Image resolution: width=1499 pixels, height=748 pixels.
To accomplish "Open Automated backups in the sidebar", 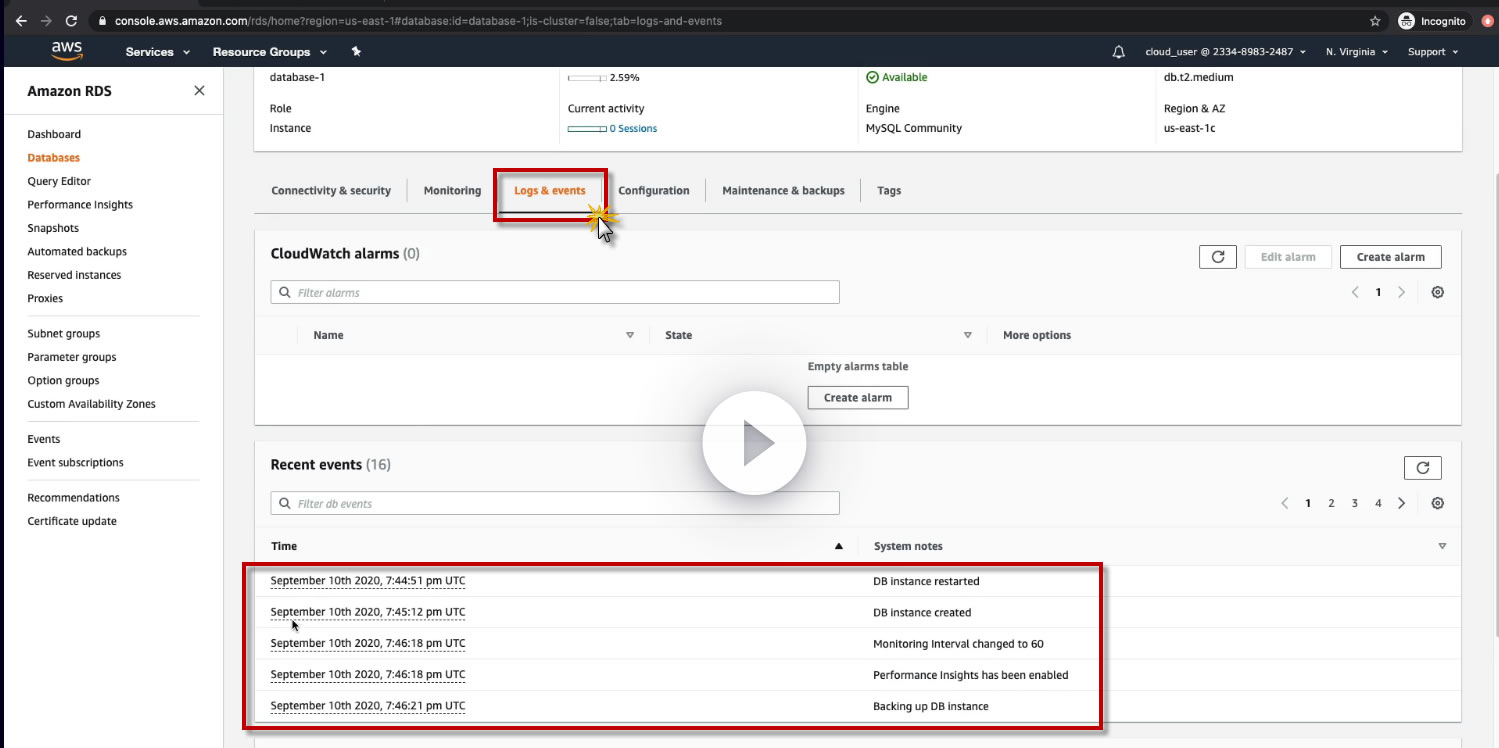I will point(77,252).
